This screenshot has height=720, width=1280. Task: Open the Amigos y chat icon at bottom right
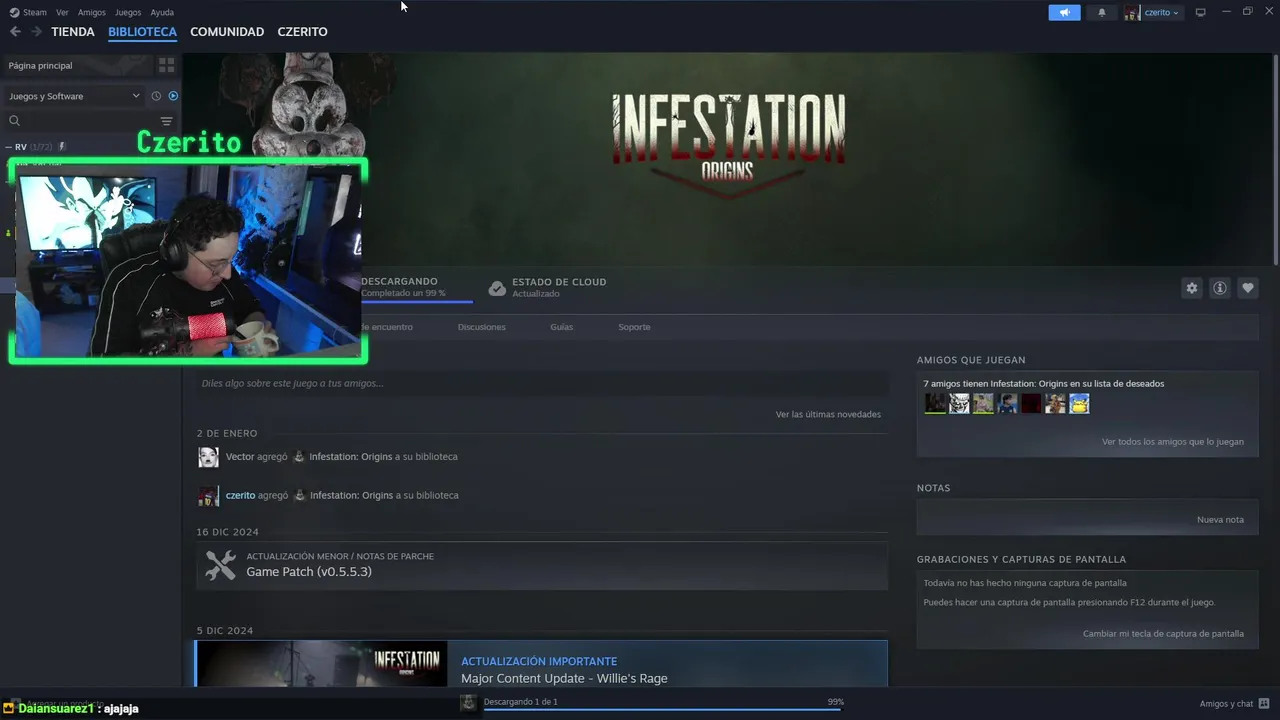(1264, 703)
